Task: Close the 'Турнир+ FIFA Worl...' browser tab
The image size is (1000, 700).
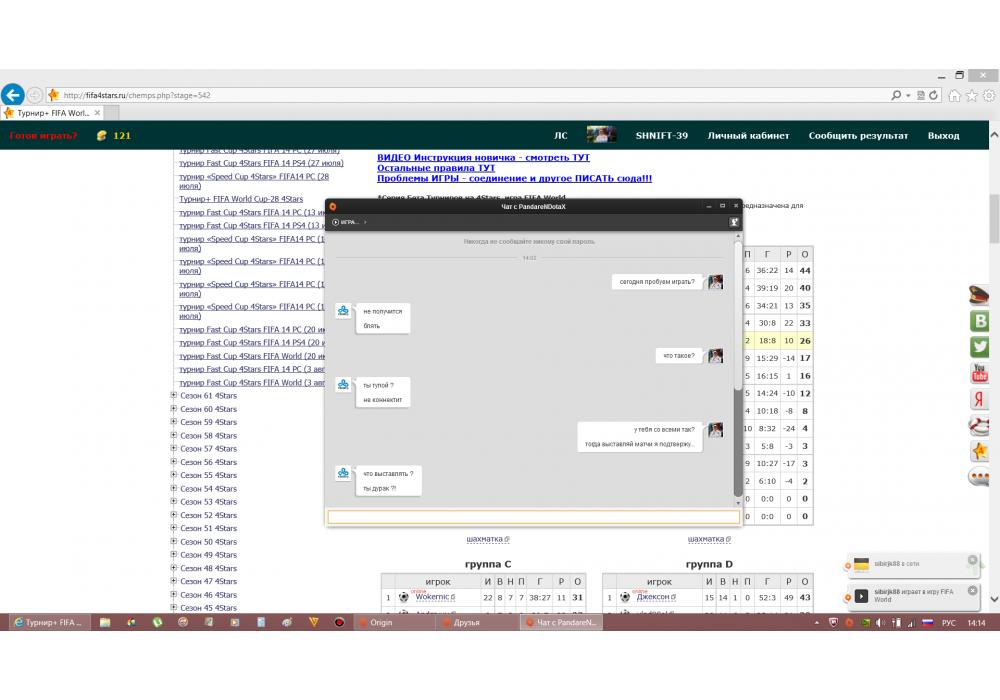Action: [x=97, y=113]
